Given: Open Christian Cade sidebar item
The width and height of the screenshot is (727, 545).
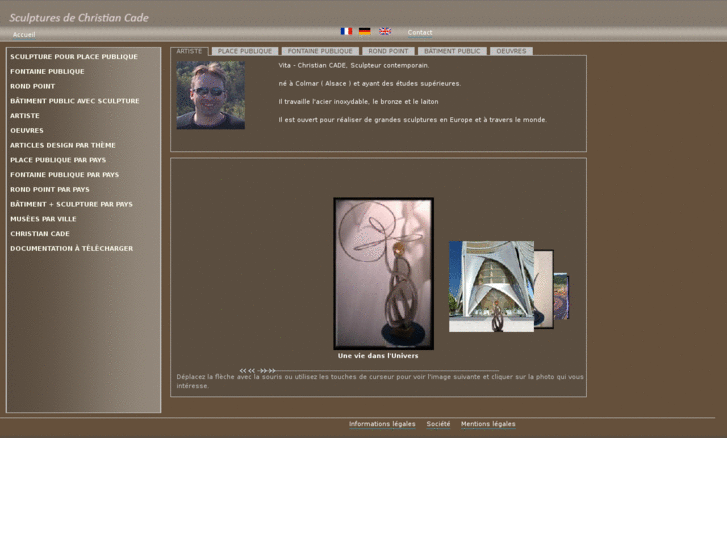Looking at the screenshot, I should pyautogui.click(x=40, y=234).
